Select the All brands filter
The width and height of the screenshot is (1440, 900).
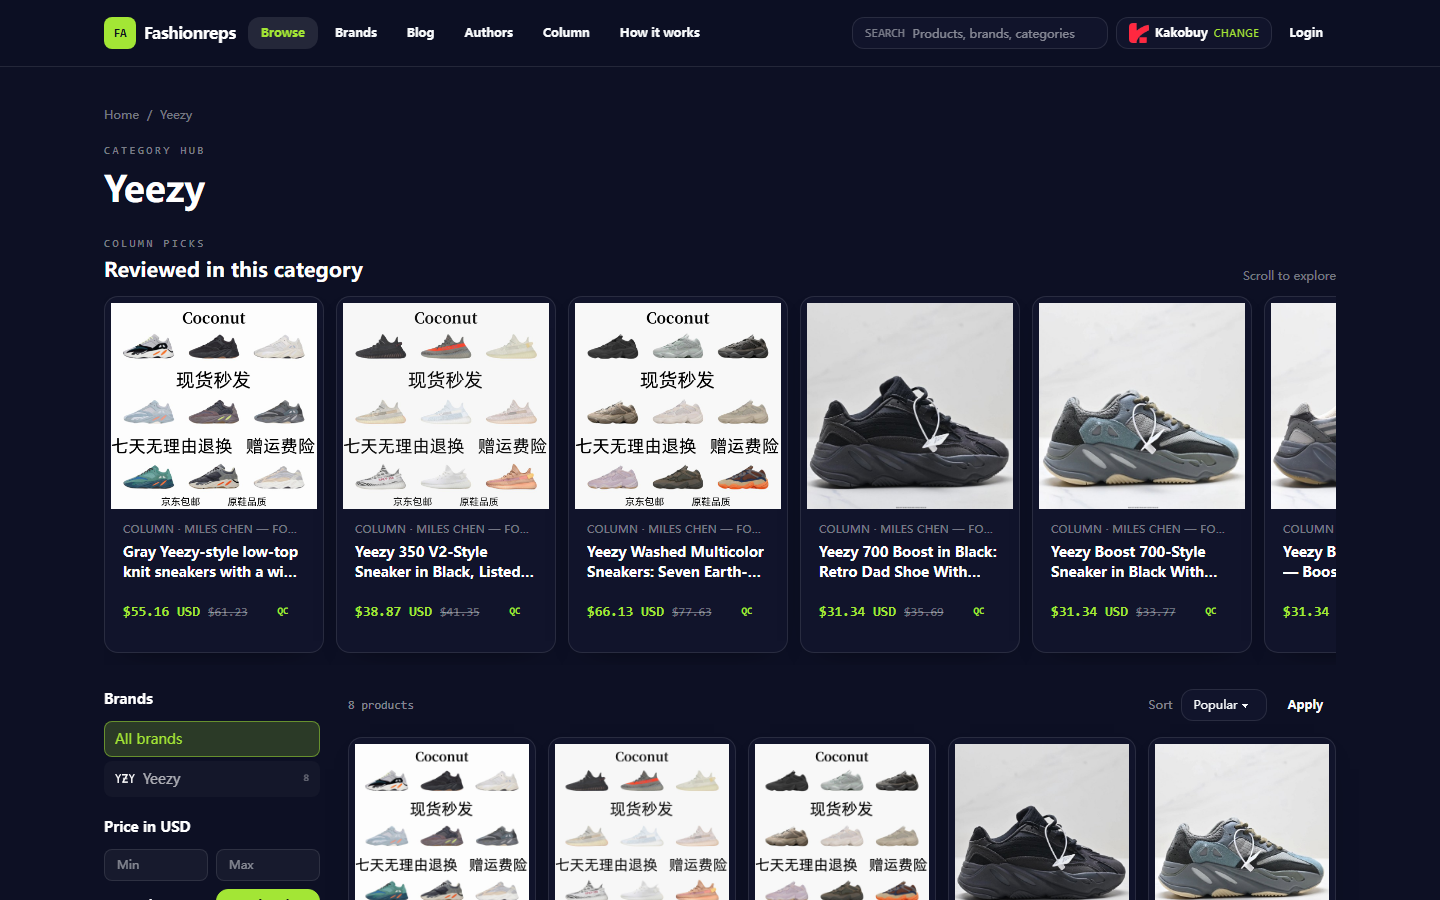pos(212,739)
